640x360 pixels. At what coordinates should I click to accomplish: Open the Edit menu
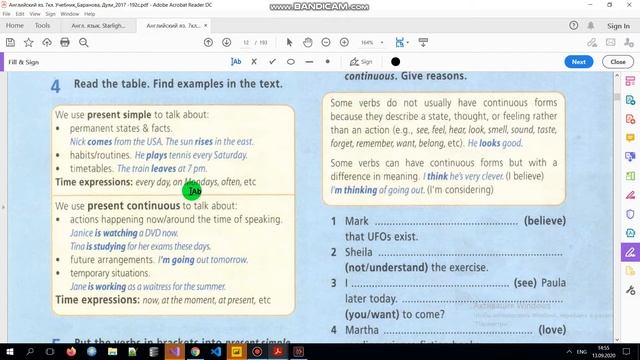pyautogui.click(x=20, y=14)
